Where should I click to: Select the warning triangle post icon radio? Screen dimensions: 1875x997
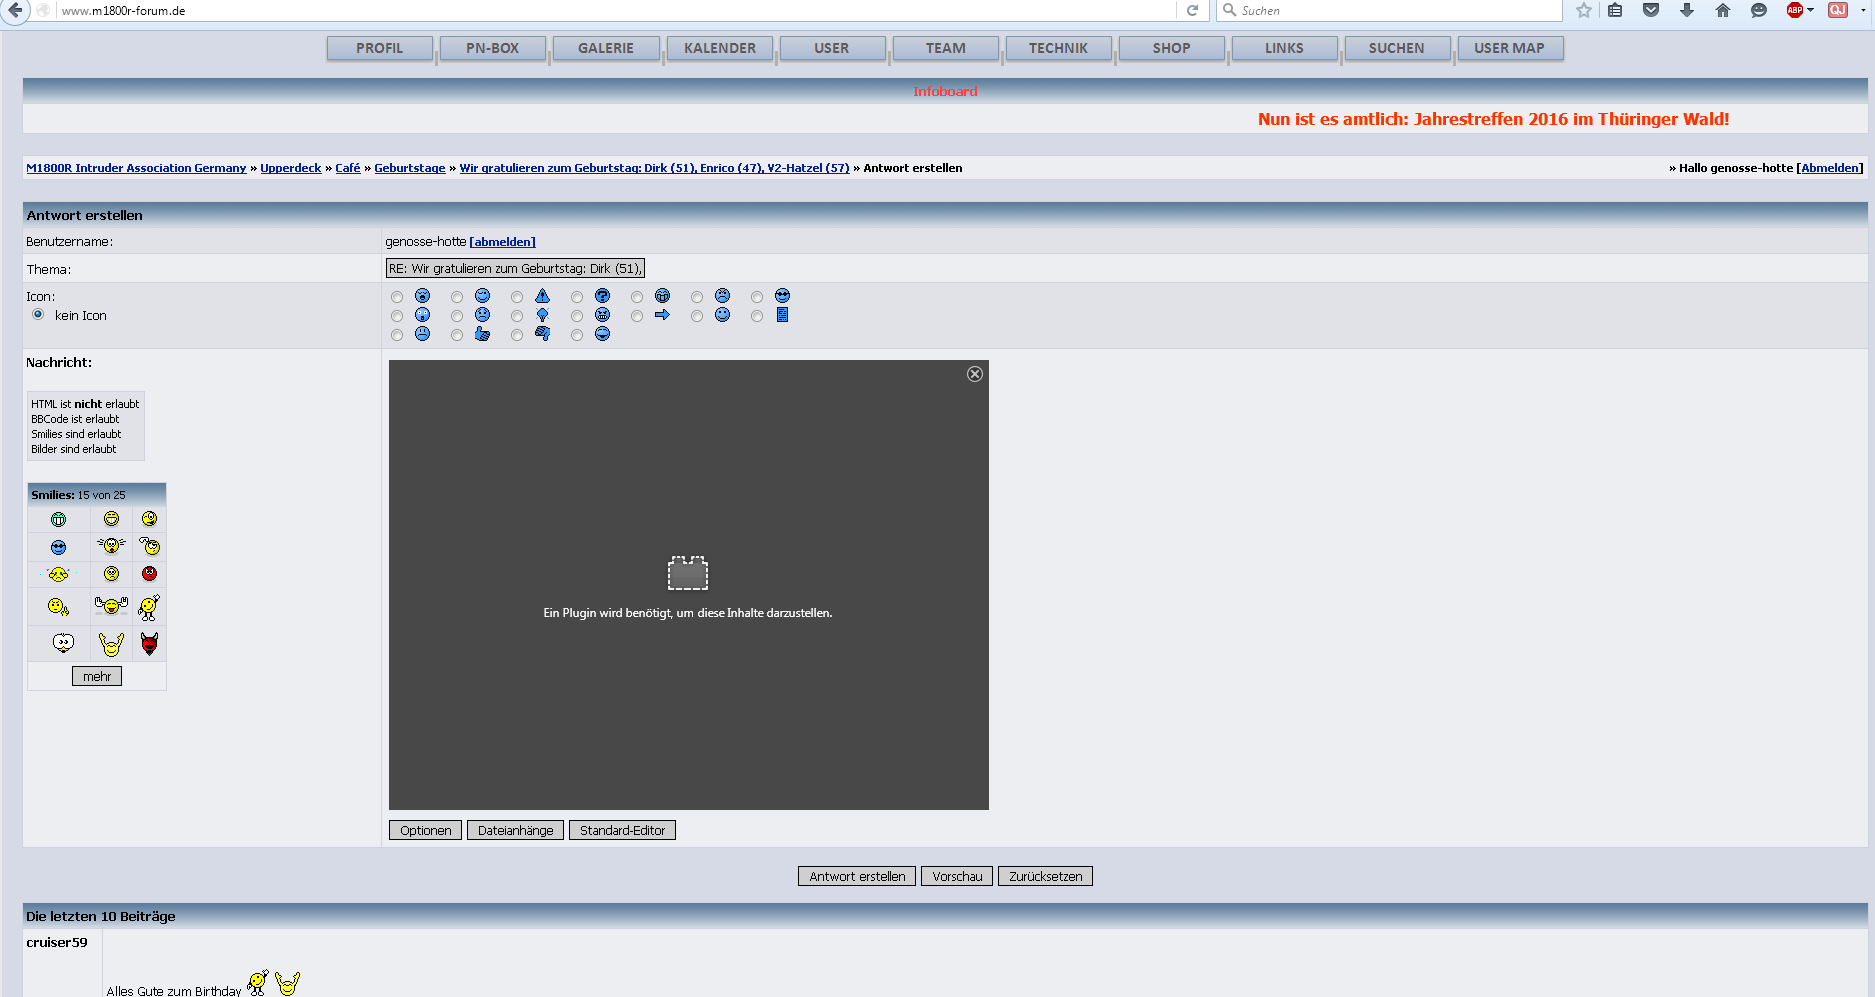click(517, 297)
